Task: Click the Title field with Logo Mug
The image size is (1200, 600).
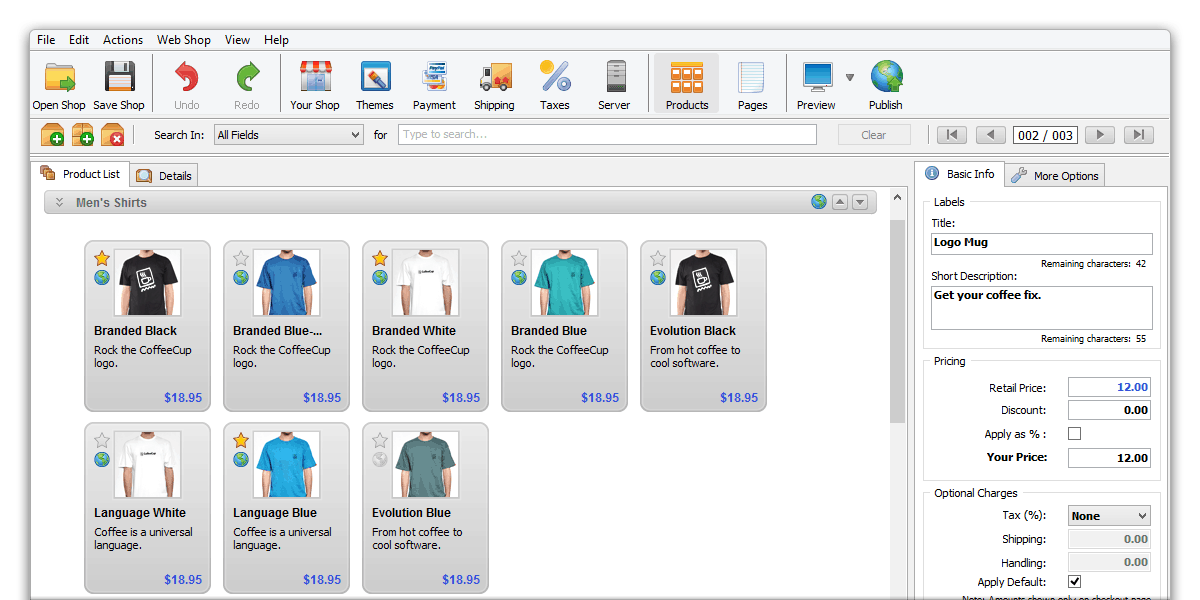Action: 1042,243
